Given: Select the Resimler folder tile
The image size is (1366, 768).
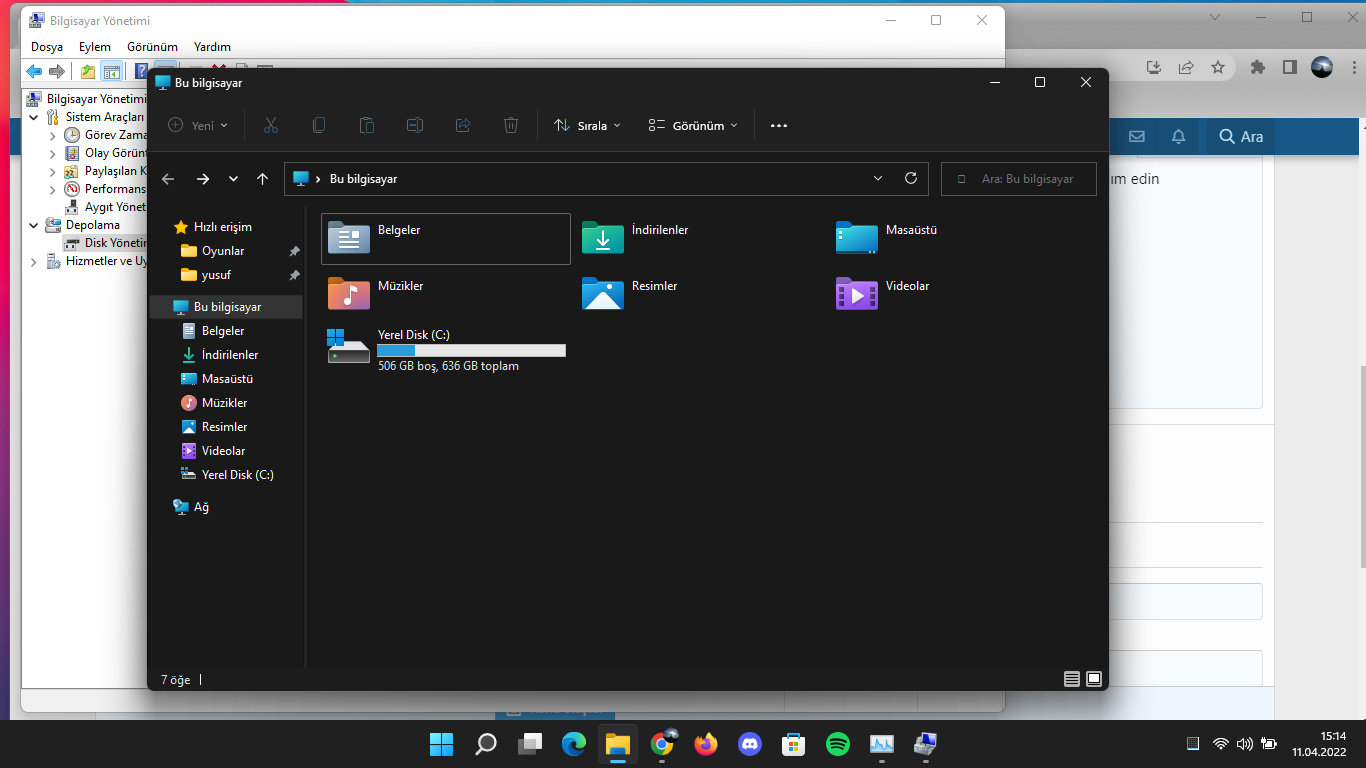Looking at the screenshot, I should click(x=700, y=293).
